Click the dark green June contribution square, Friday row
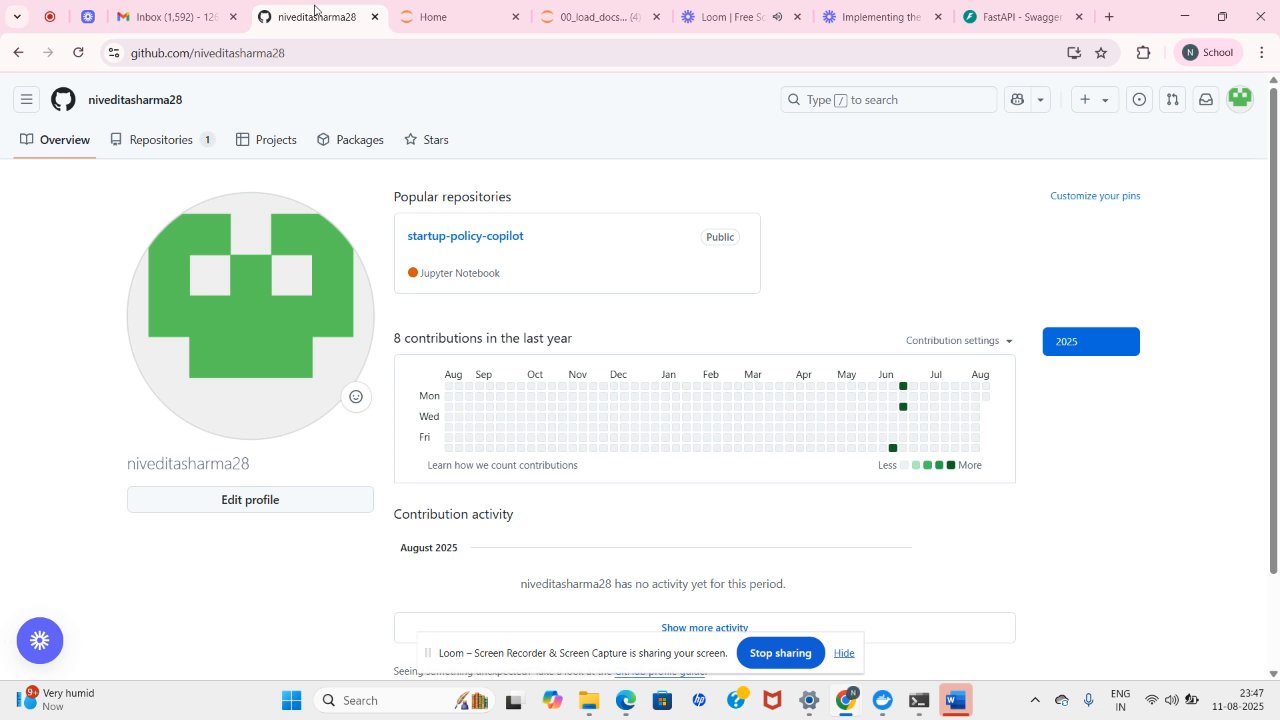 893,448
